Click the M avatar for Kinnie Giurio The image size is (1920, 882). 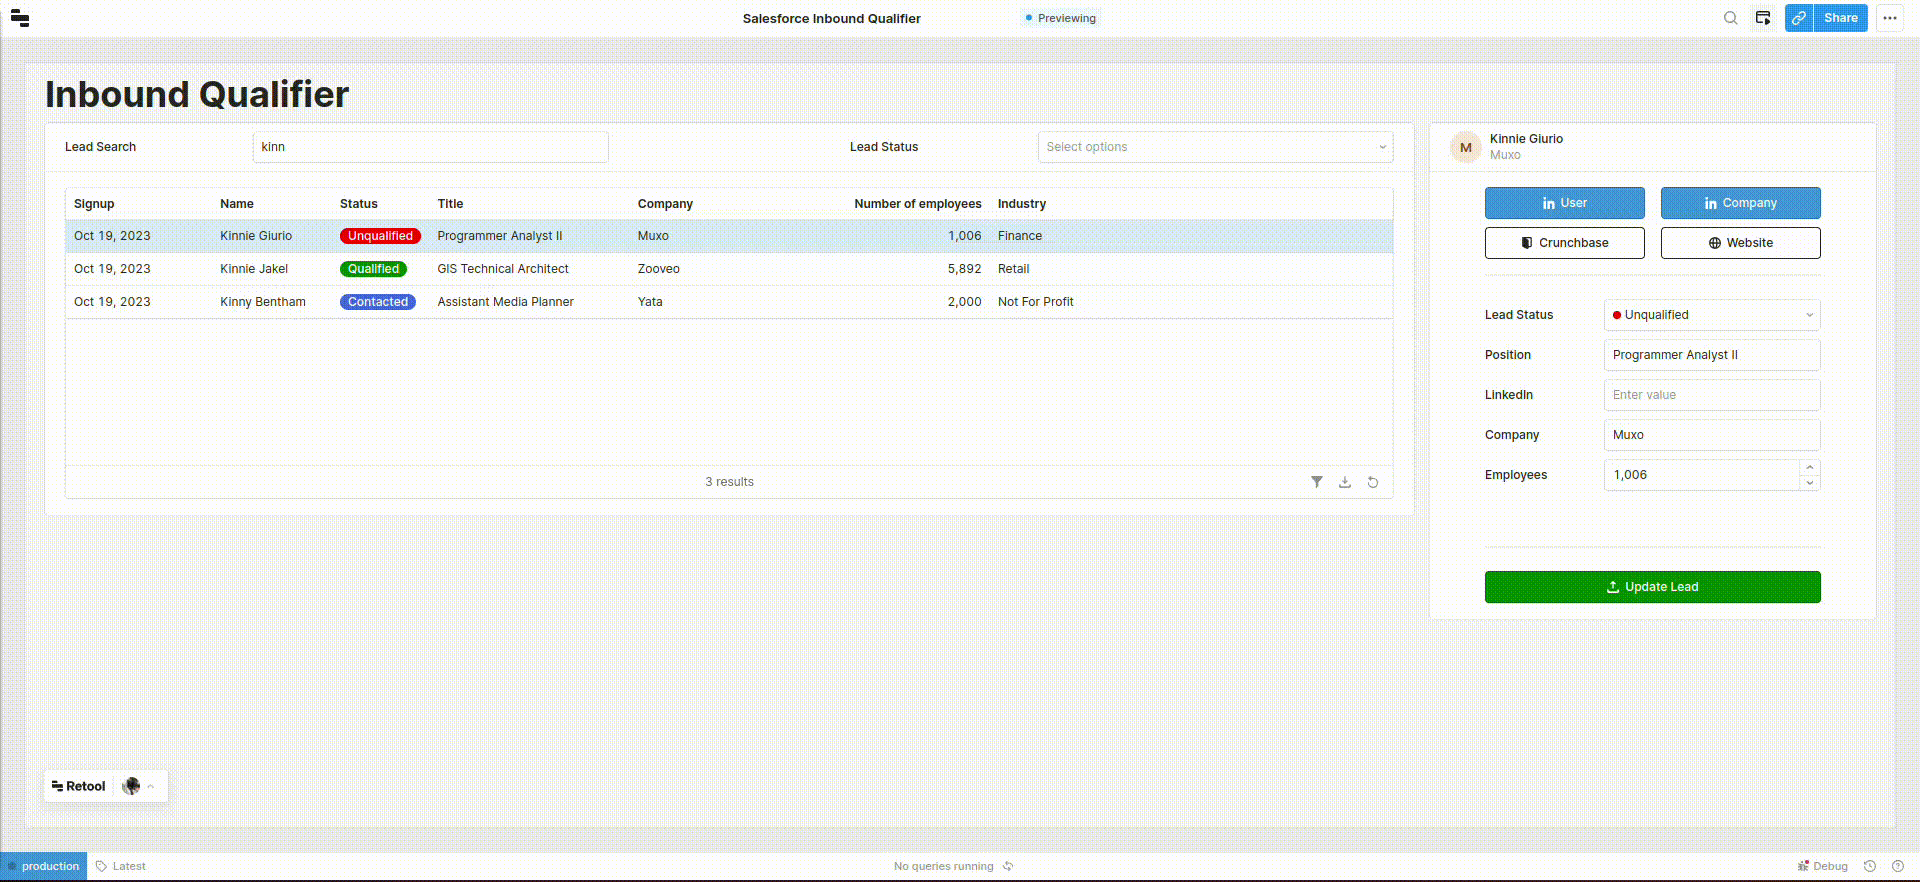(1466, 147)
